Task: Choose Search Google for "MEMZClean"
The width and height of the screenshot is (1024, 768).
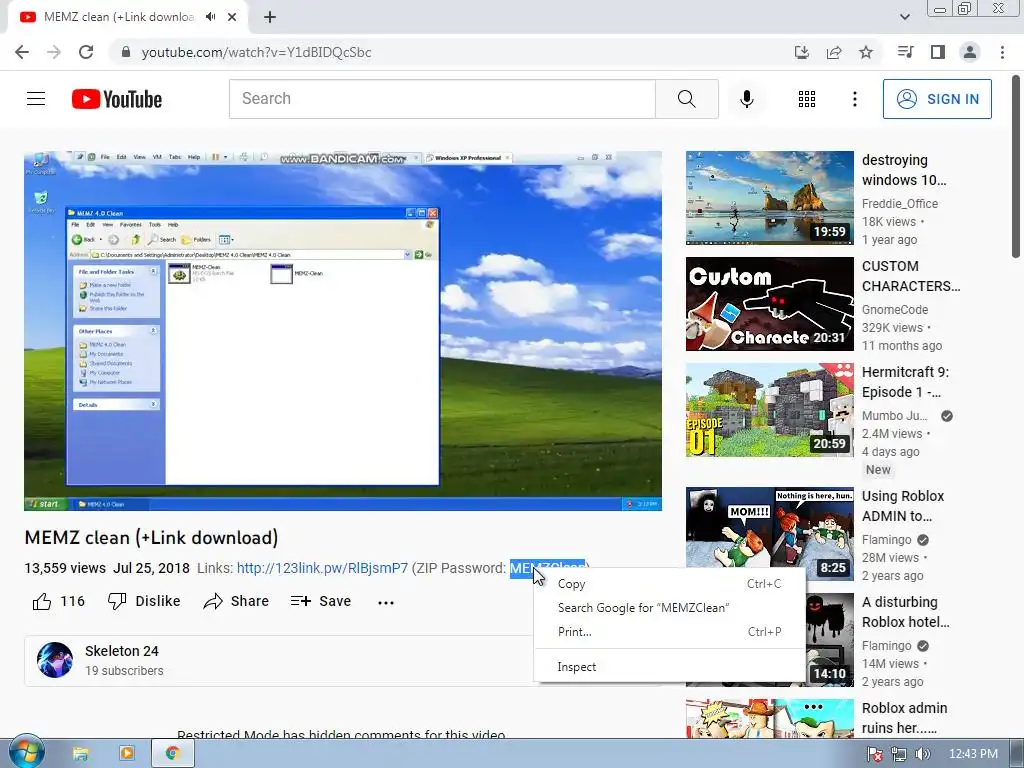Action: click(x=669, y=608)
